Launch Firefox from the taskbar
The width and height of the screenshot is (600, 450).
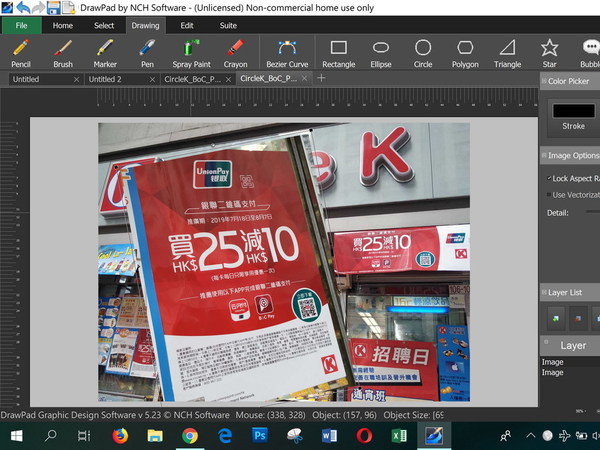coord(120,436)
